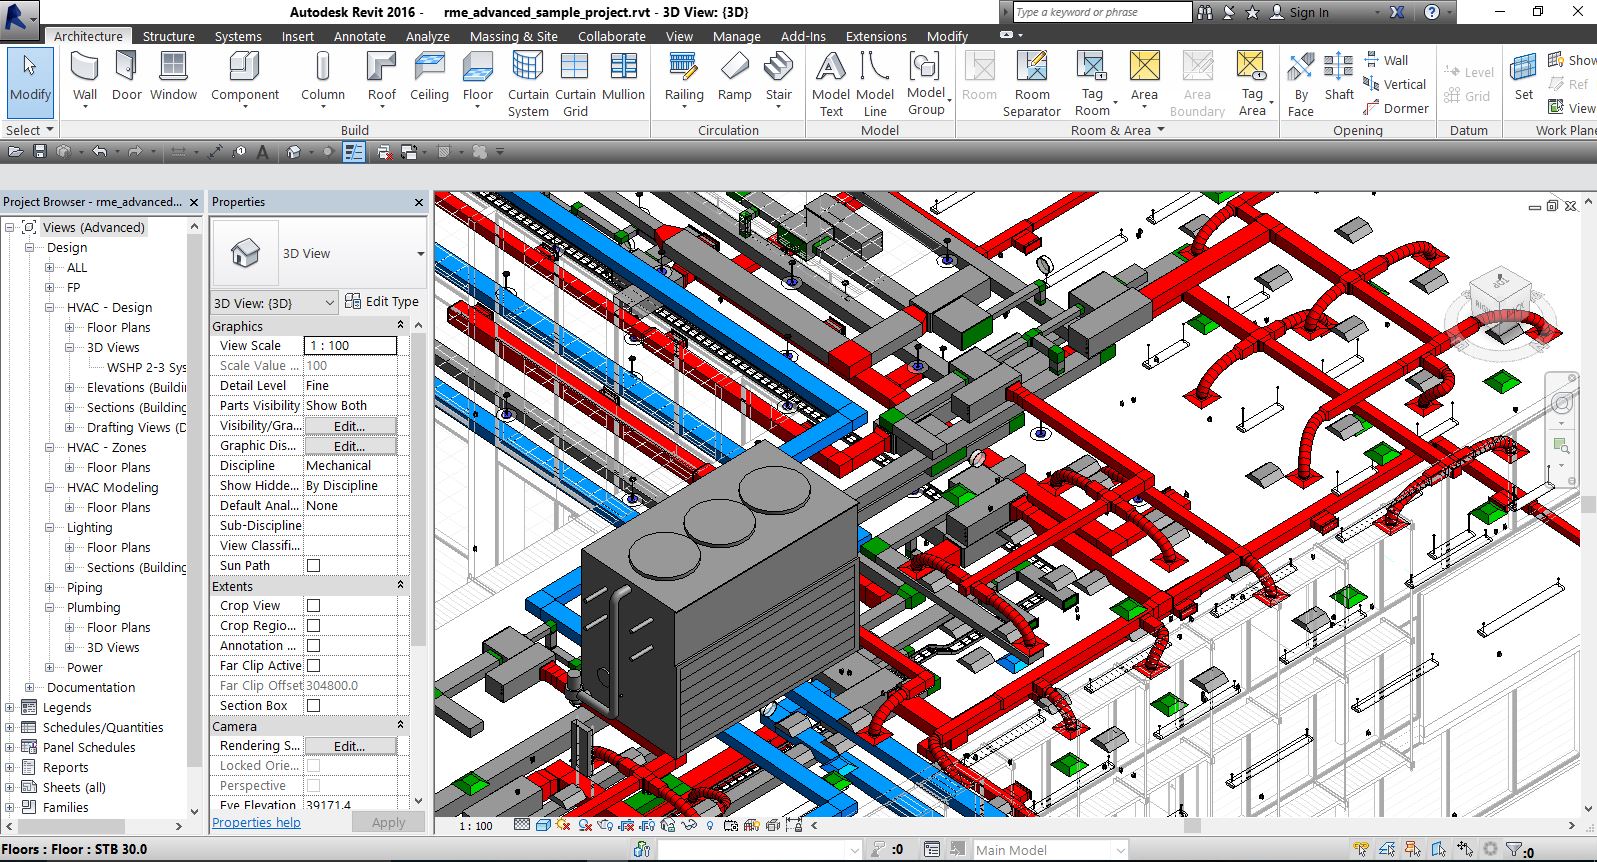This screenshot has width=1597, height=862.
Task: Select the Stair tool
Action: [x=778, y=77]
